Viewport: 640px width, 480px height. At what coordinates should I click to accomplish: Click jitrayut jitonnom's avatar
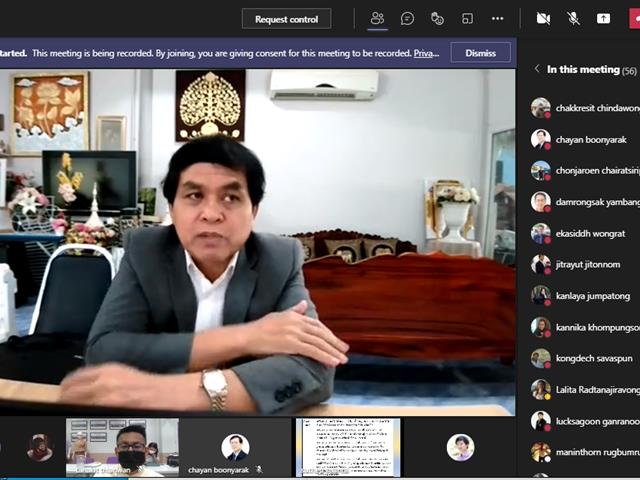click(541, 264)
